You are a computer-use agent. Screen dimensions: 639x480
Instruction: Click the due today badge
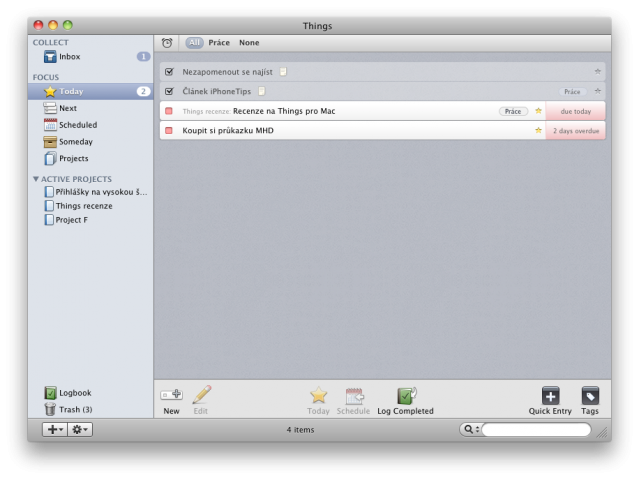[x=575, y=111]
